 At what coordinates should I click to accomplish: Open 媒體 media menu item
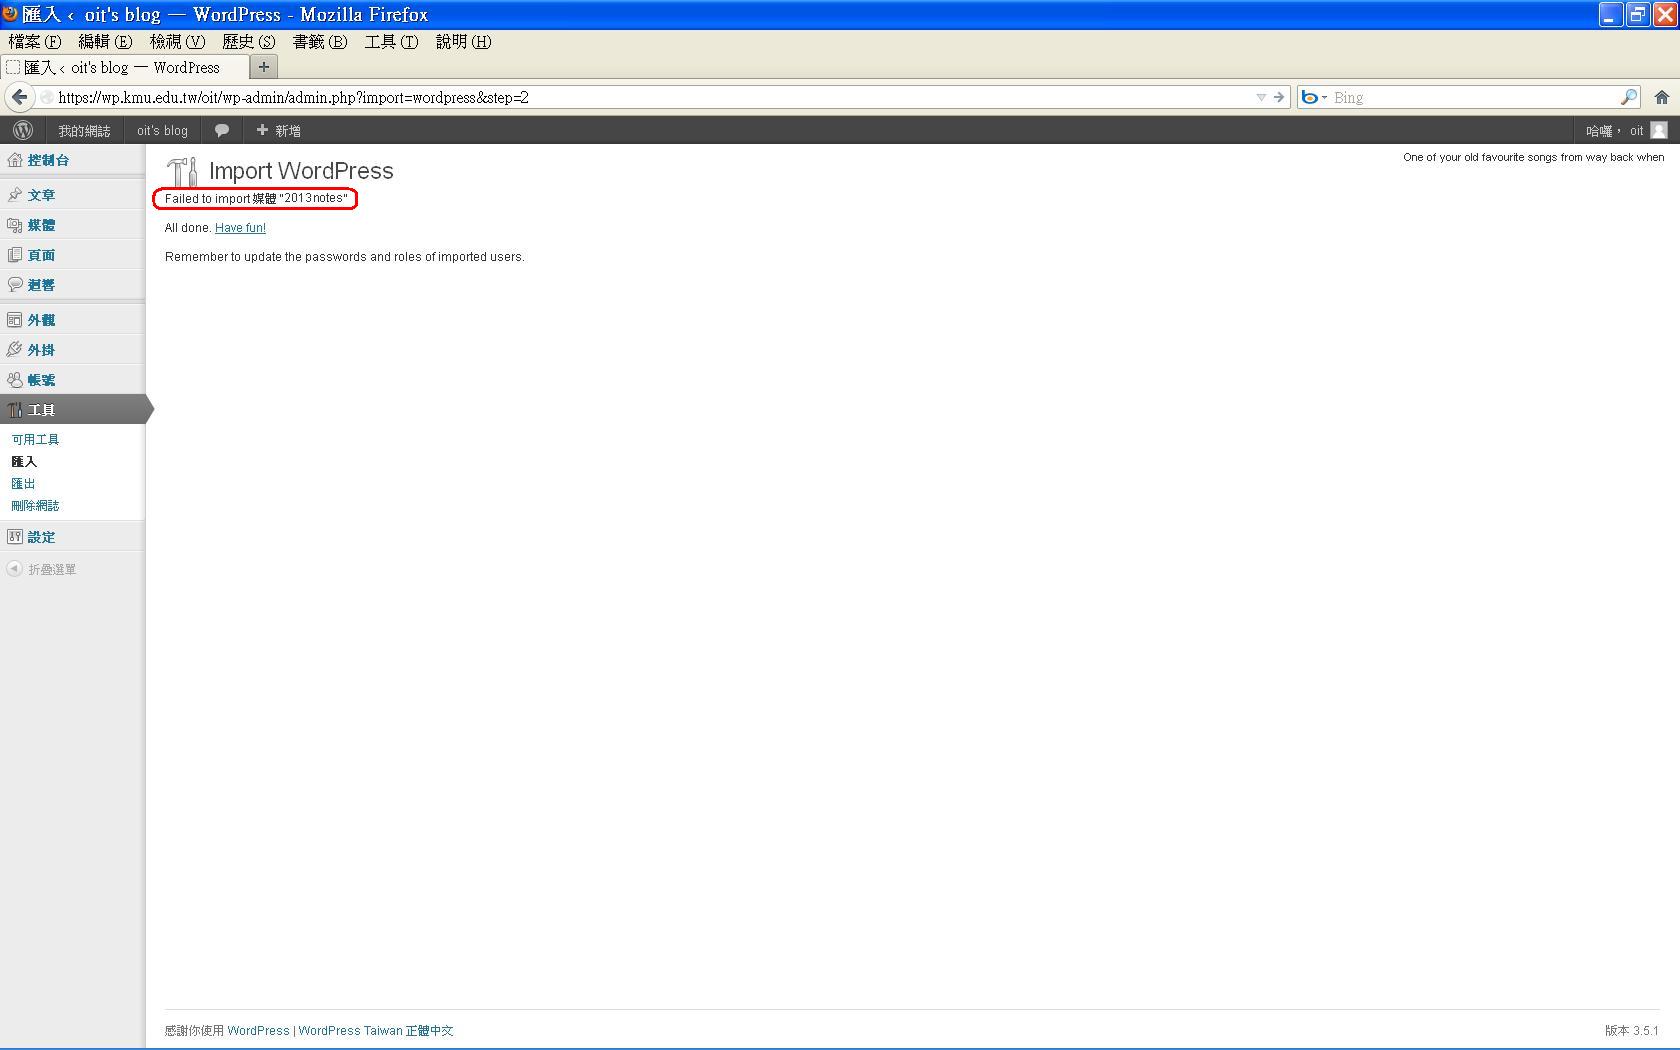tap(41, 225)
